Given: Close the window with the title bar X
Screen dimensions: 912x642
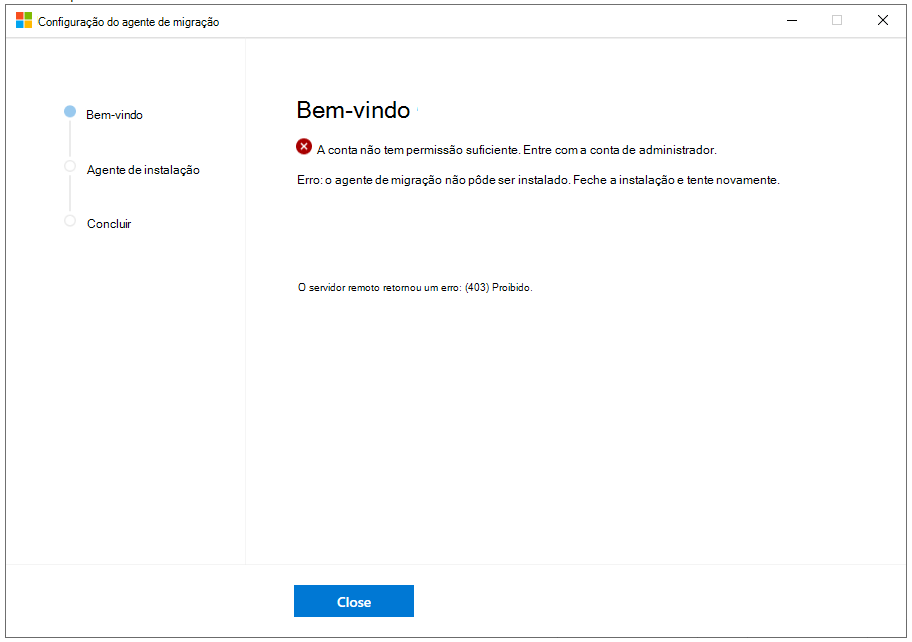Looking at the screenshot, I should [x=882, y=20].
